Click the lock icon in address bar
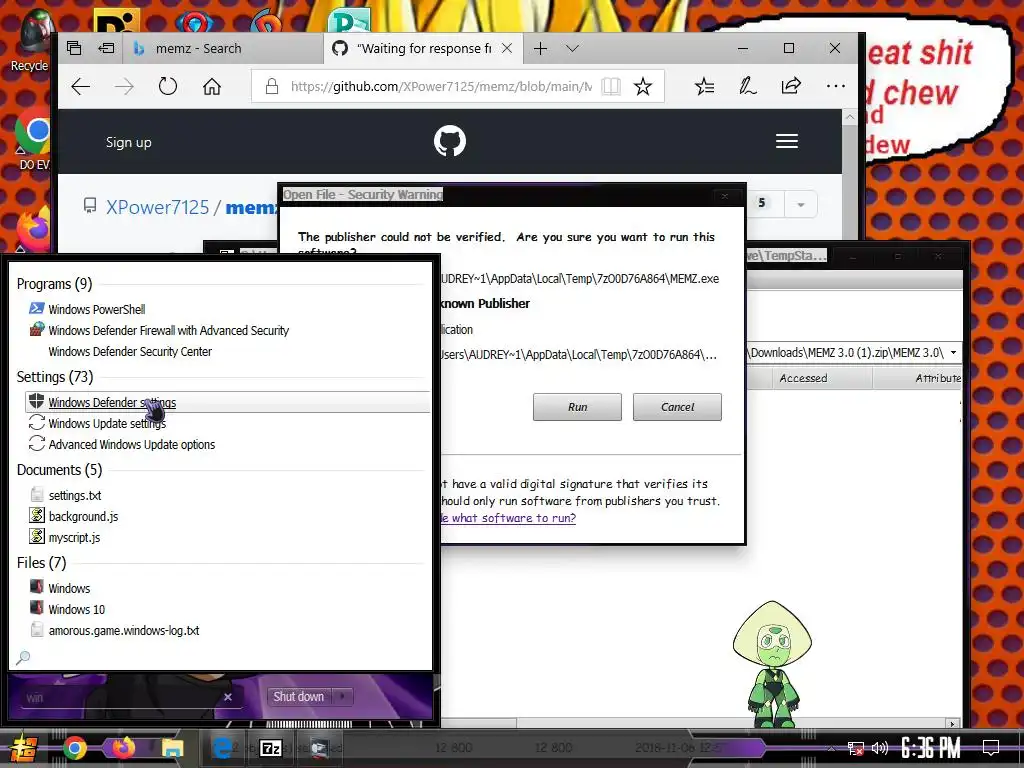Viewport: 1024px width, 768px height. click(x=272, y=86)
